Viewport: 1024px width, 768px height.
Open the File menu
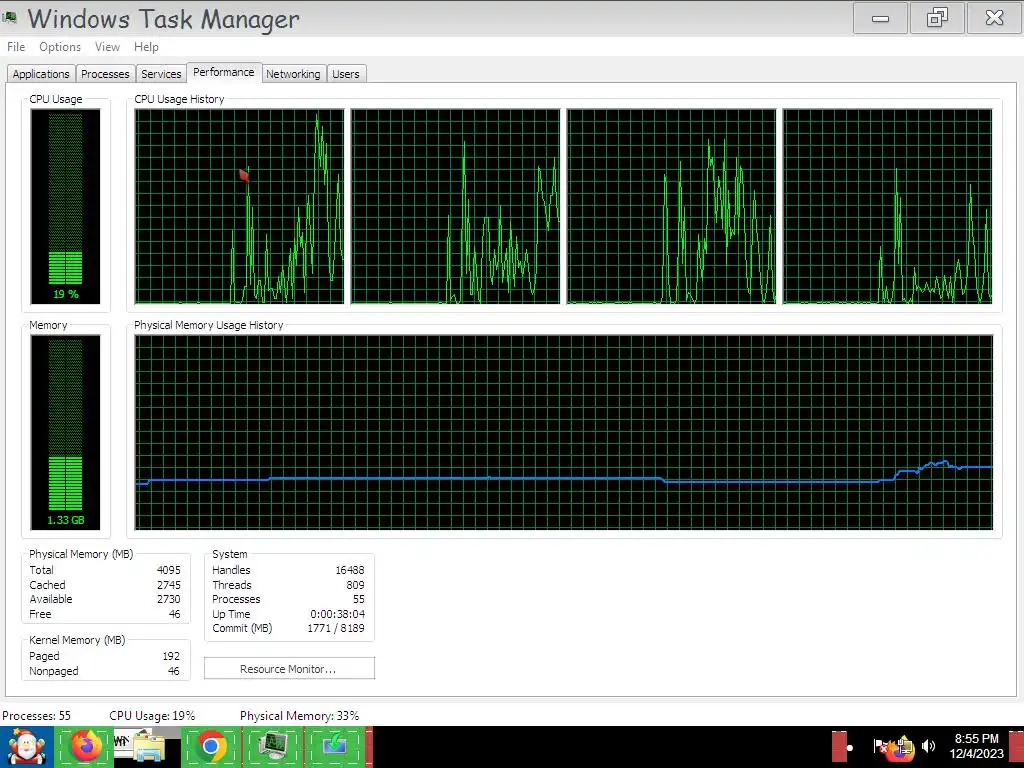pyautogui.click(x=16, y=47)
